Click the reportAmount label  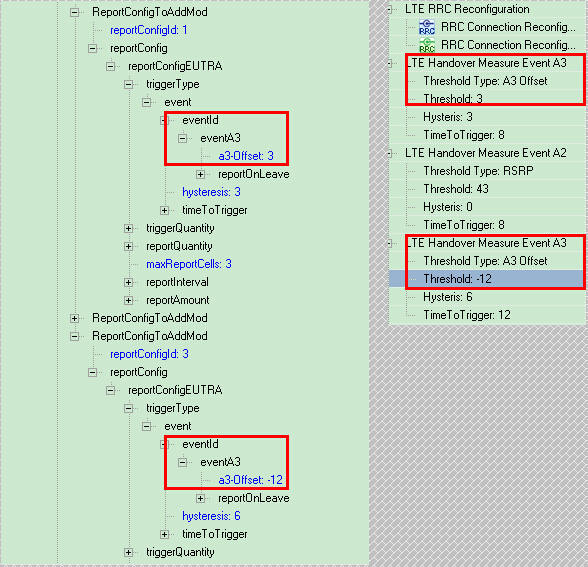(x=178, y=300)
